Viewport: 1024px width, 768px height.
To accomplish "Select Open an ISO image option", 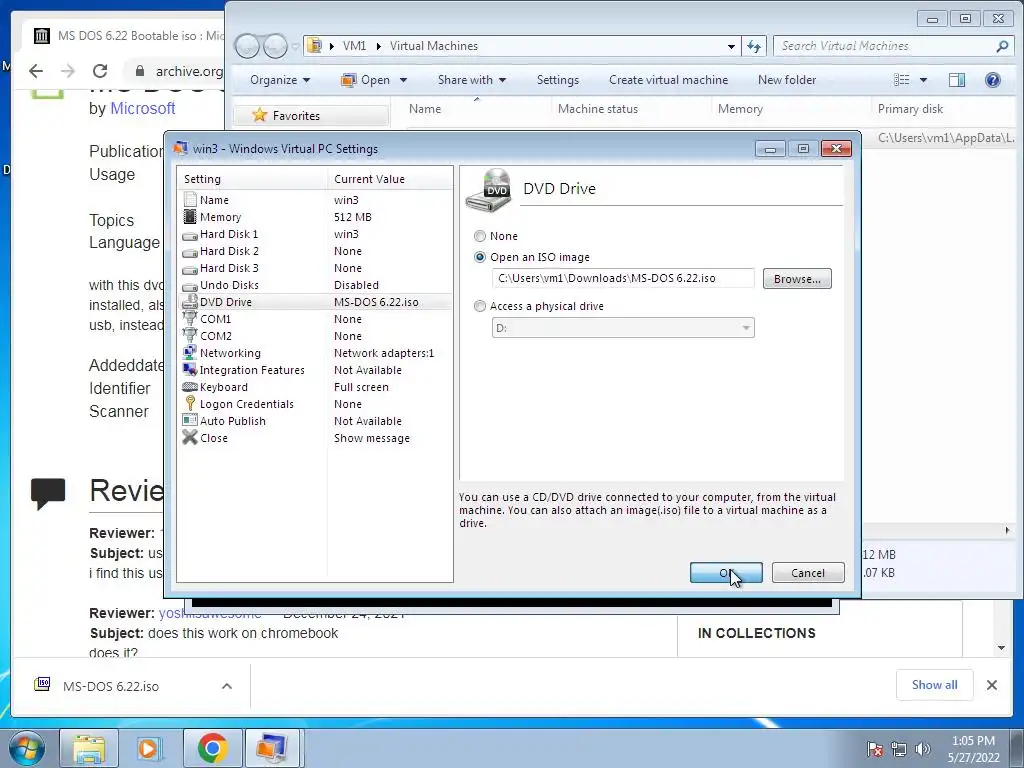I will (480, 257).
